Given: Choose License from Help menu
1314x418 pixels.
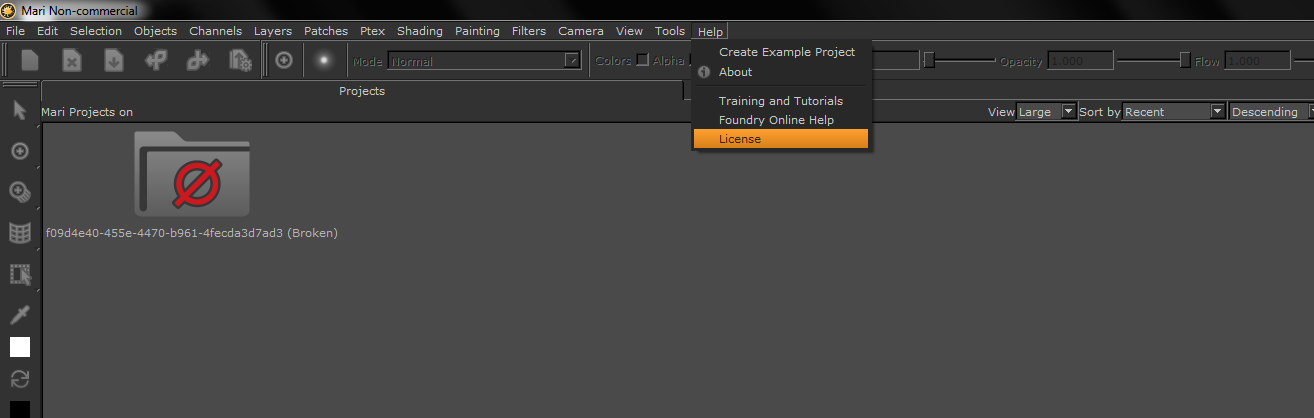Looking at the screenshot, I should point(782,139).
